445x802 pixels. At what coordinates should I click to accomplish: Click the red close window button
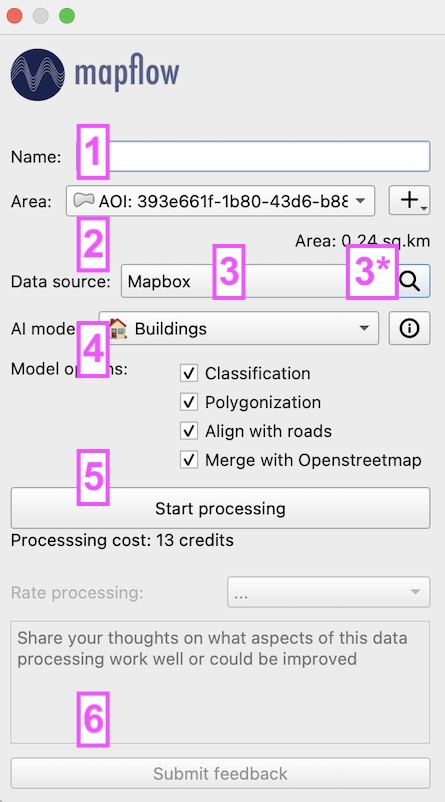(14, 16)
